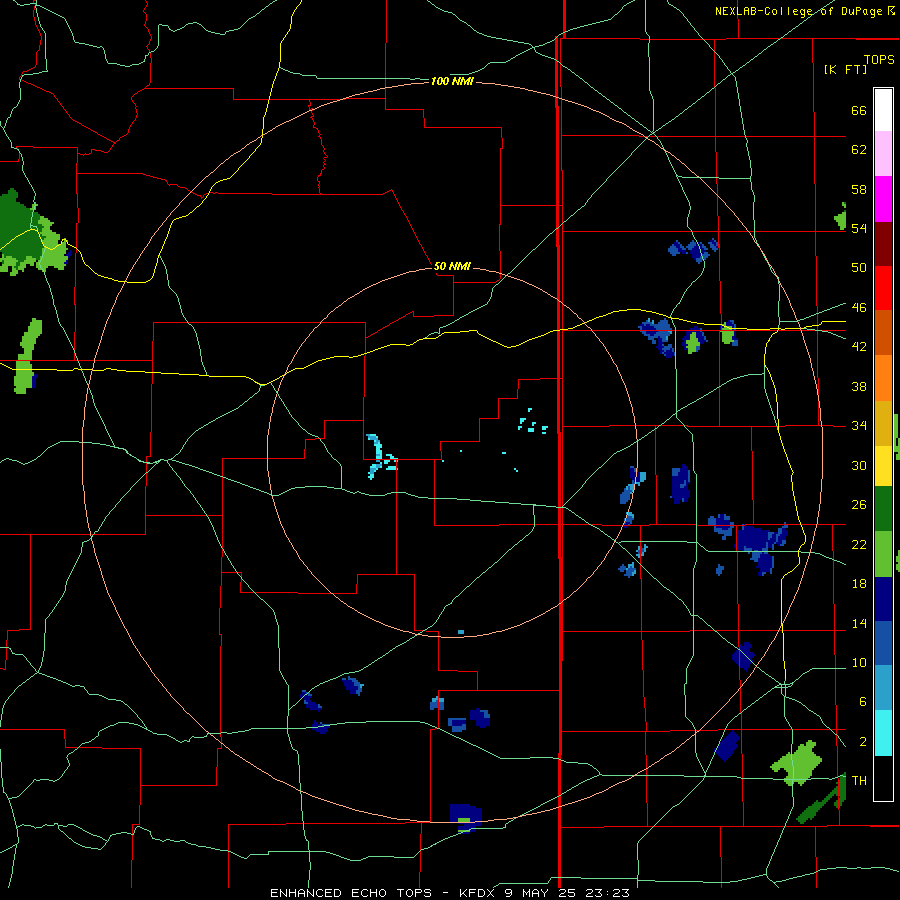Click the dark red swatch between 54 and 50
900x900 pixels.
883,244
